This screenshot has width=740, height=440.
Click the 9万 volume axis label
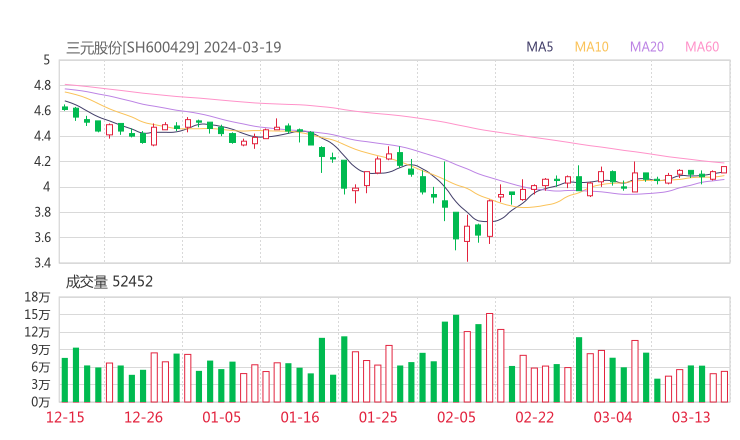41,350
